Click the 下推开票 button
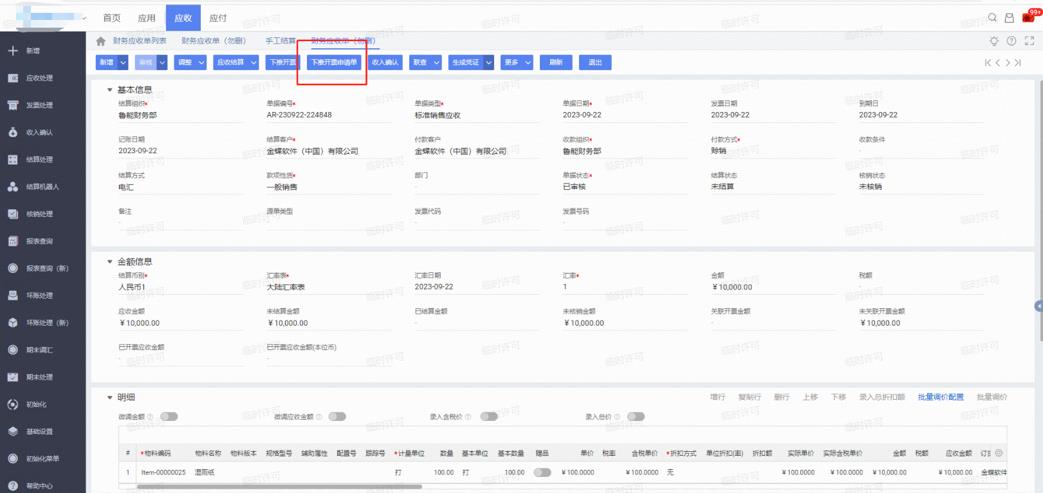Screen dimensions: 1043x493 click(x=283, y=63)
